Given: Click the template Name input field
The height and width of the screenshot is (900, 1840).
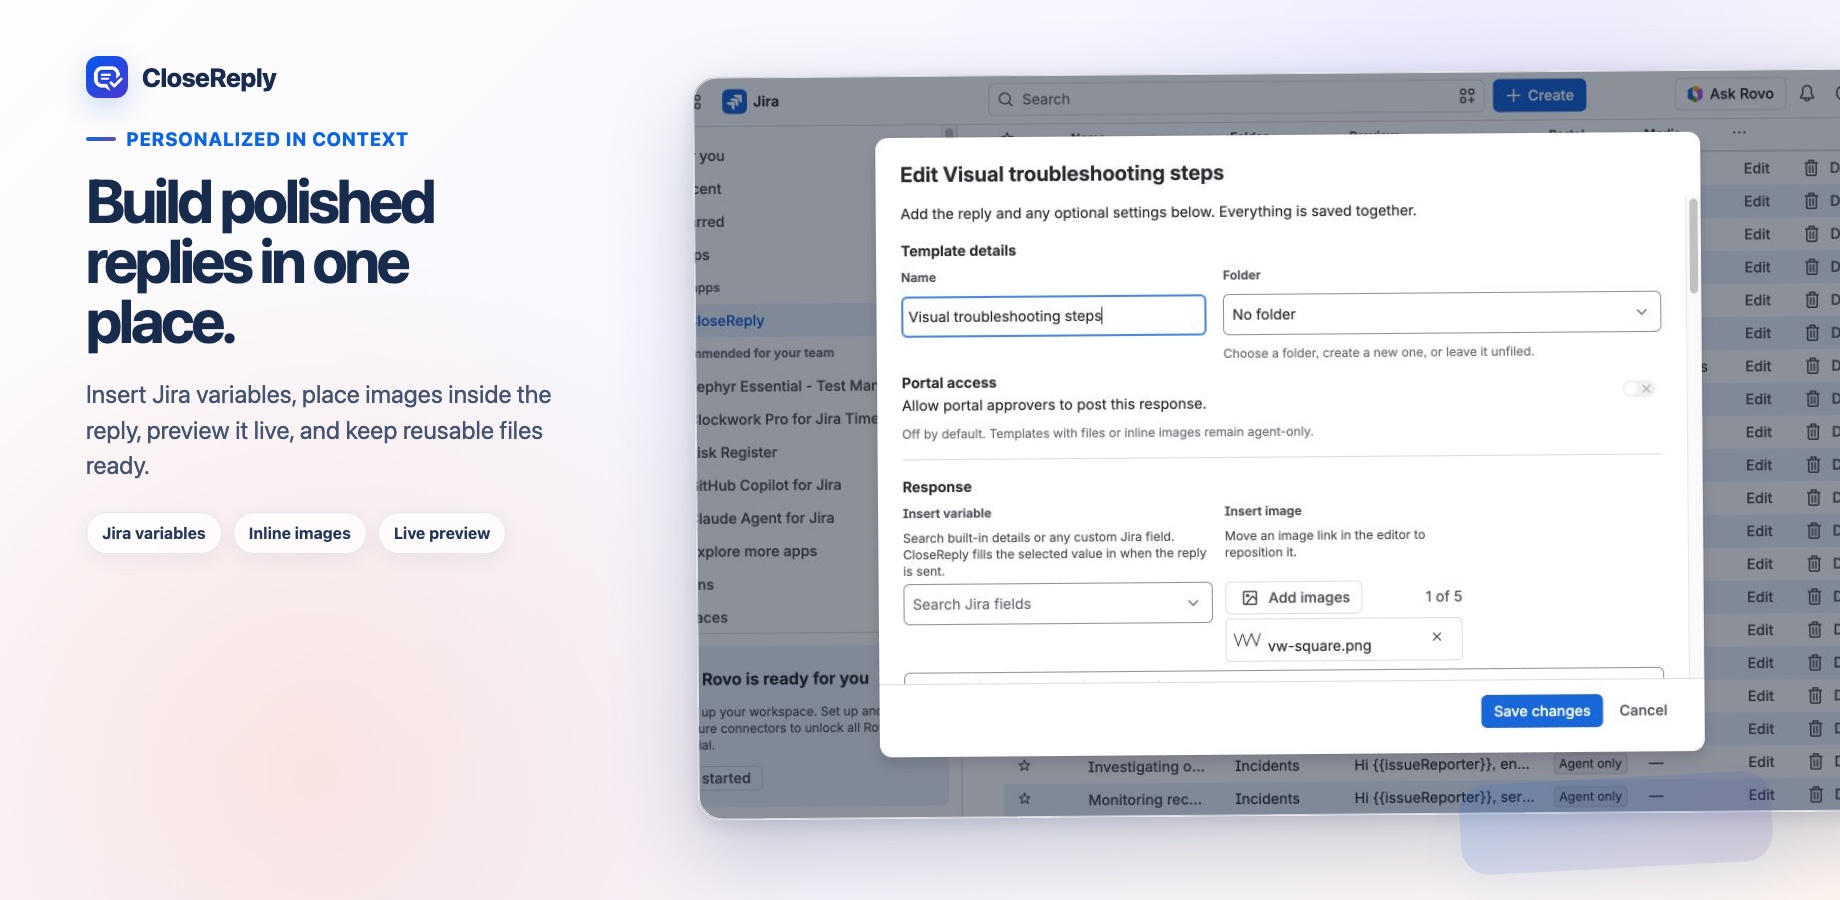Looking at the screenshot, I should [x=1053, y=316].
